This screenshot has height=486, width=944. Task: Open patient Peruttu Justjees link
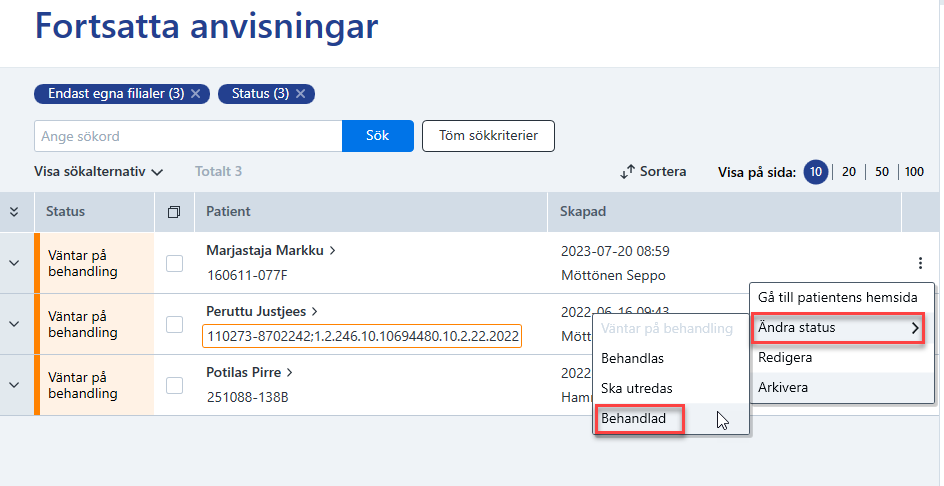point(262,311)
